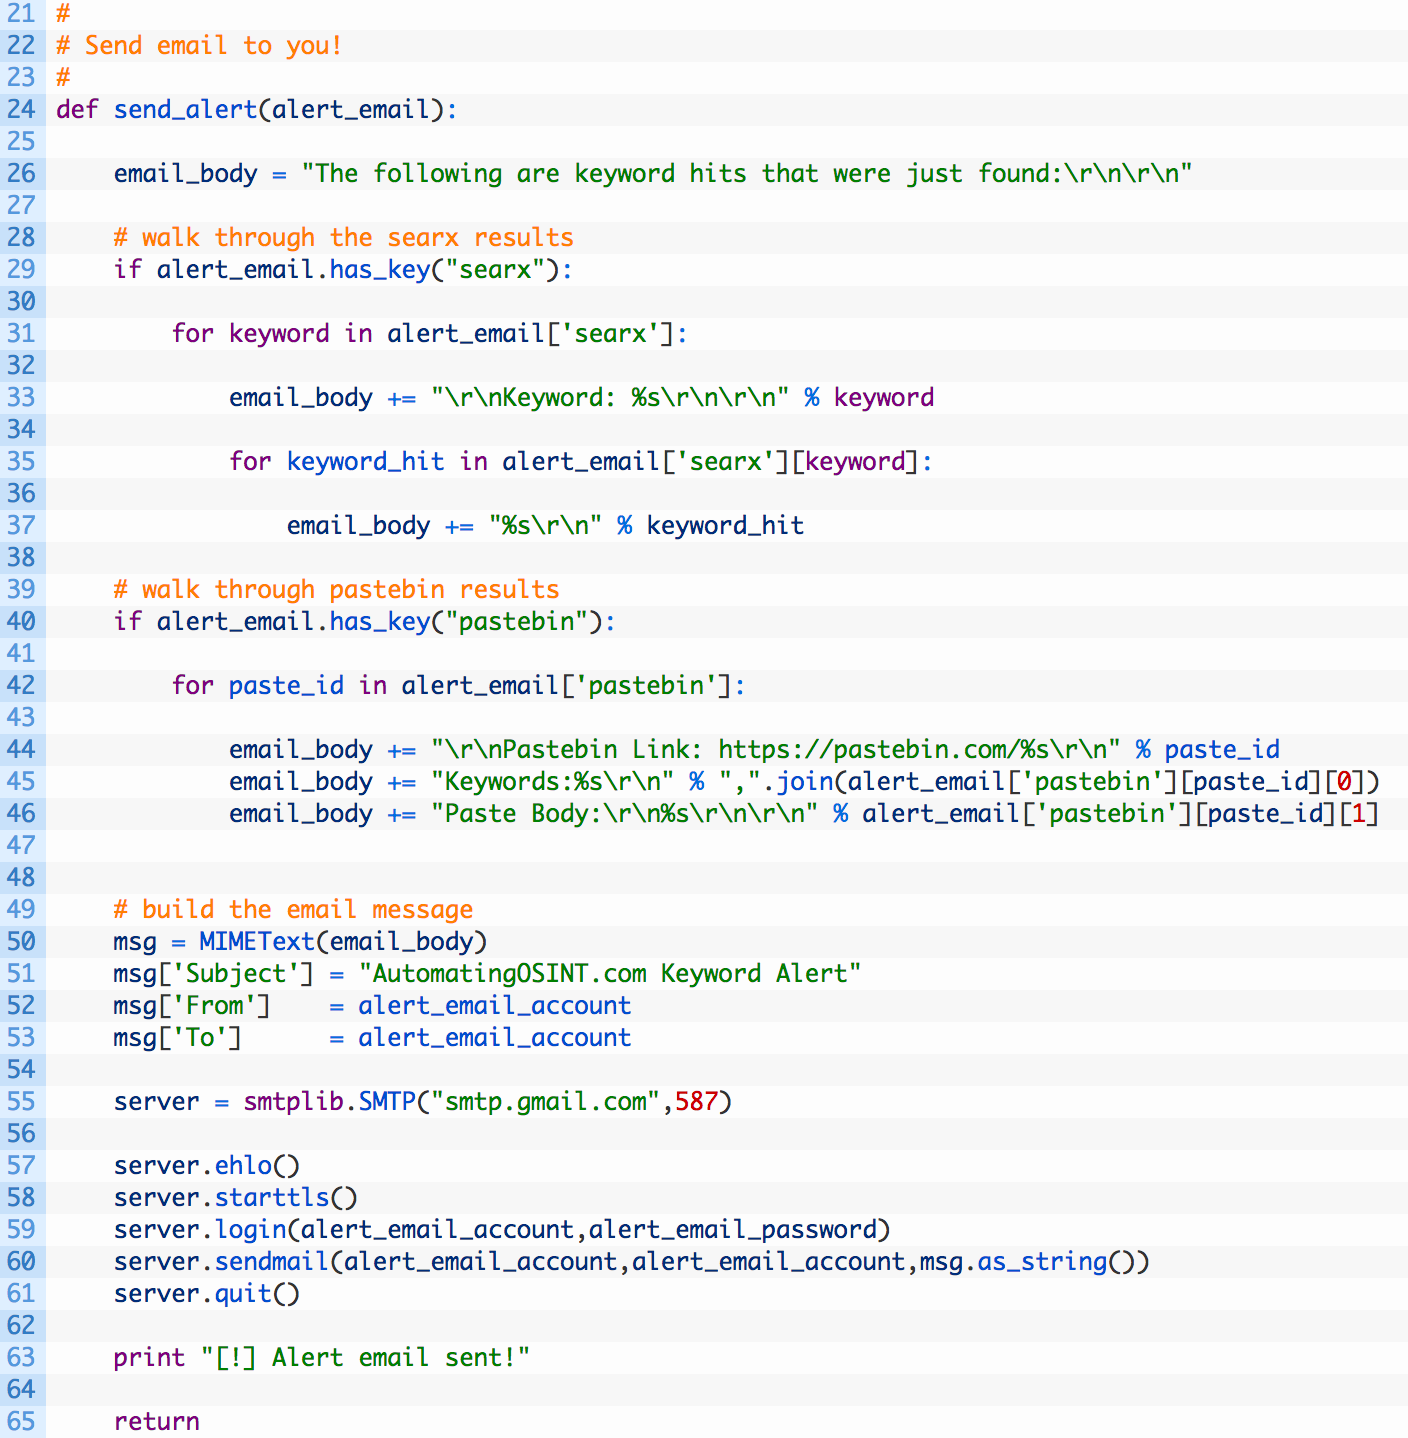Click the join method on line 45
The width and height of the screenshot is (1408, 1438).
[804, 781]
